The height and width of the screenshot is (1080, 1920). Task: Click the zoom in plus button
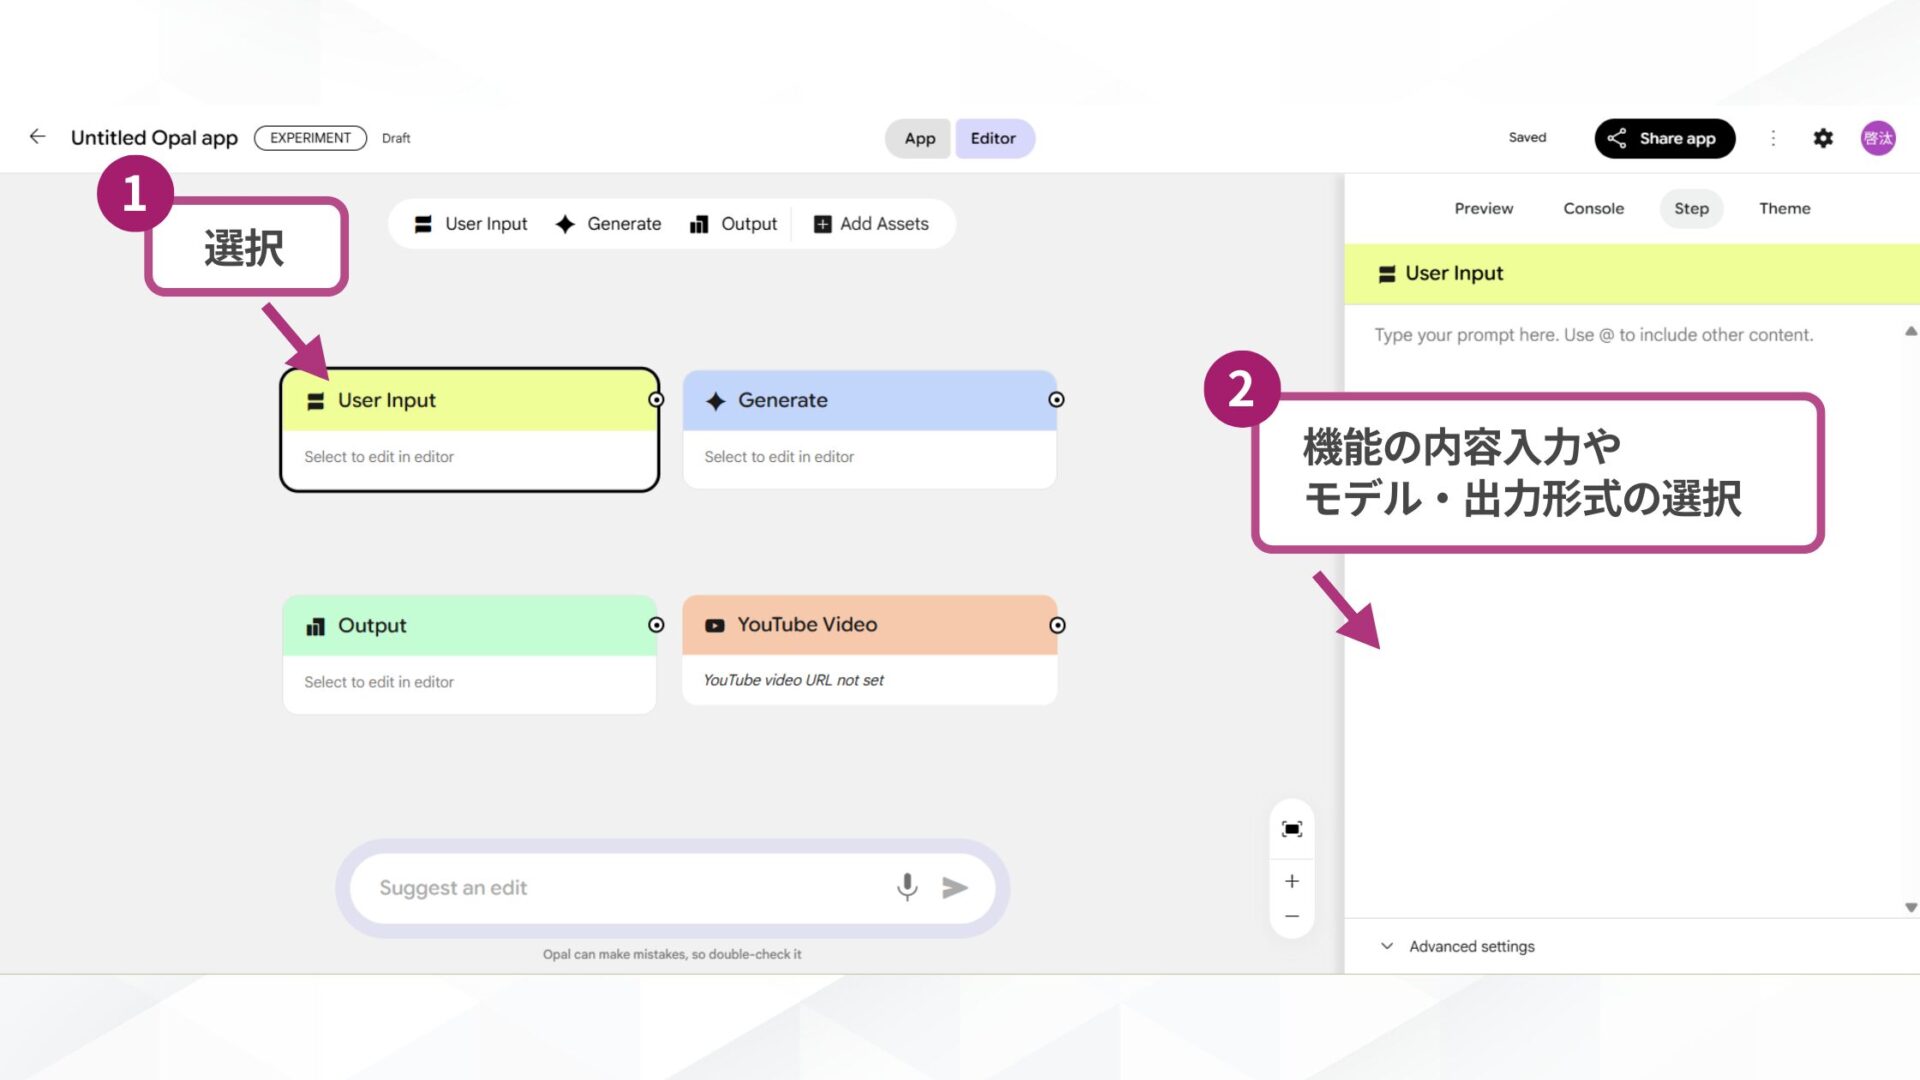(1291, 880)
